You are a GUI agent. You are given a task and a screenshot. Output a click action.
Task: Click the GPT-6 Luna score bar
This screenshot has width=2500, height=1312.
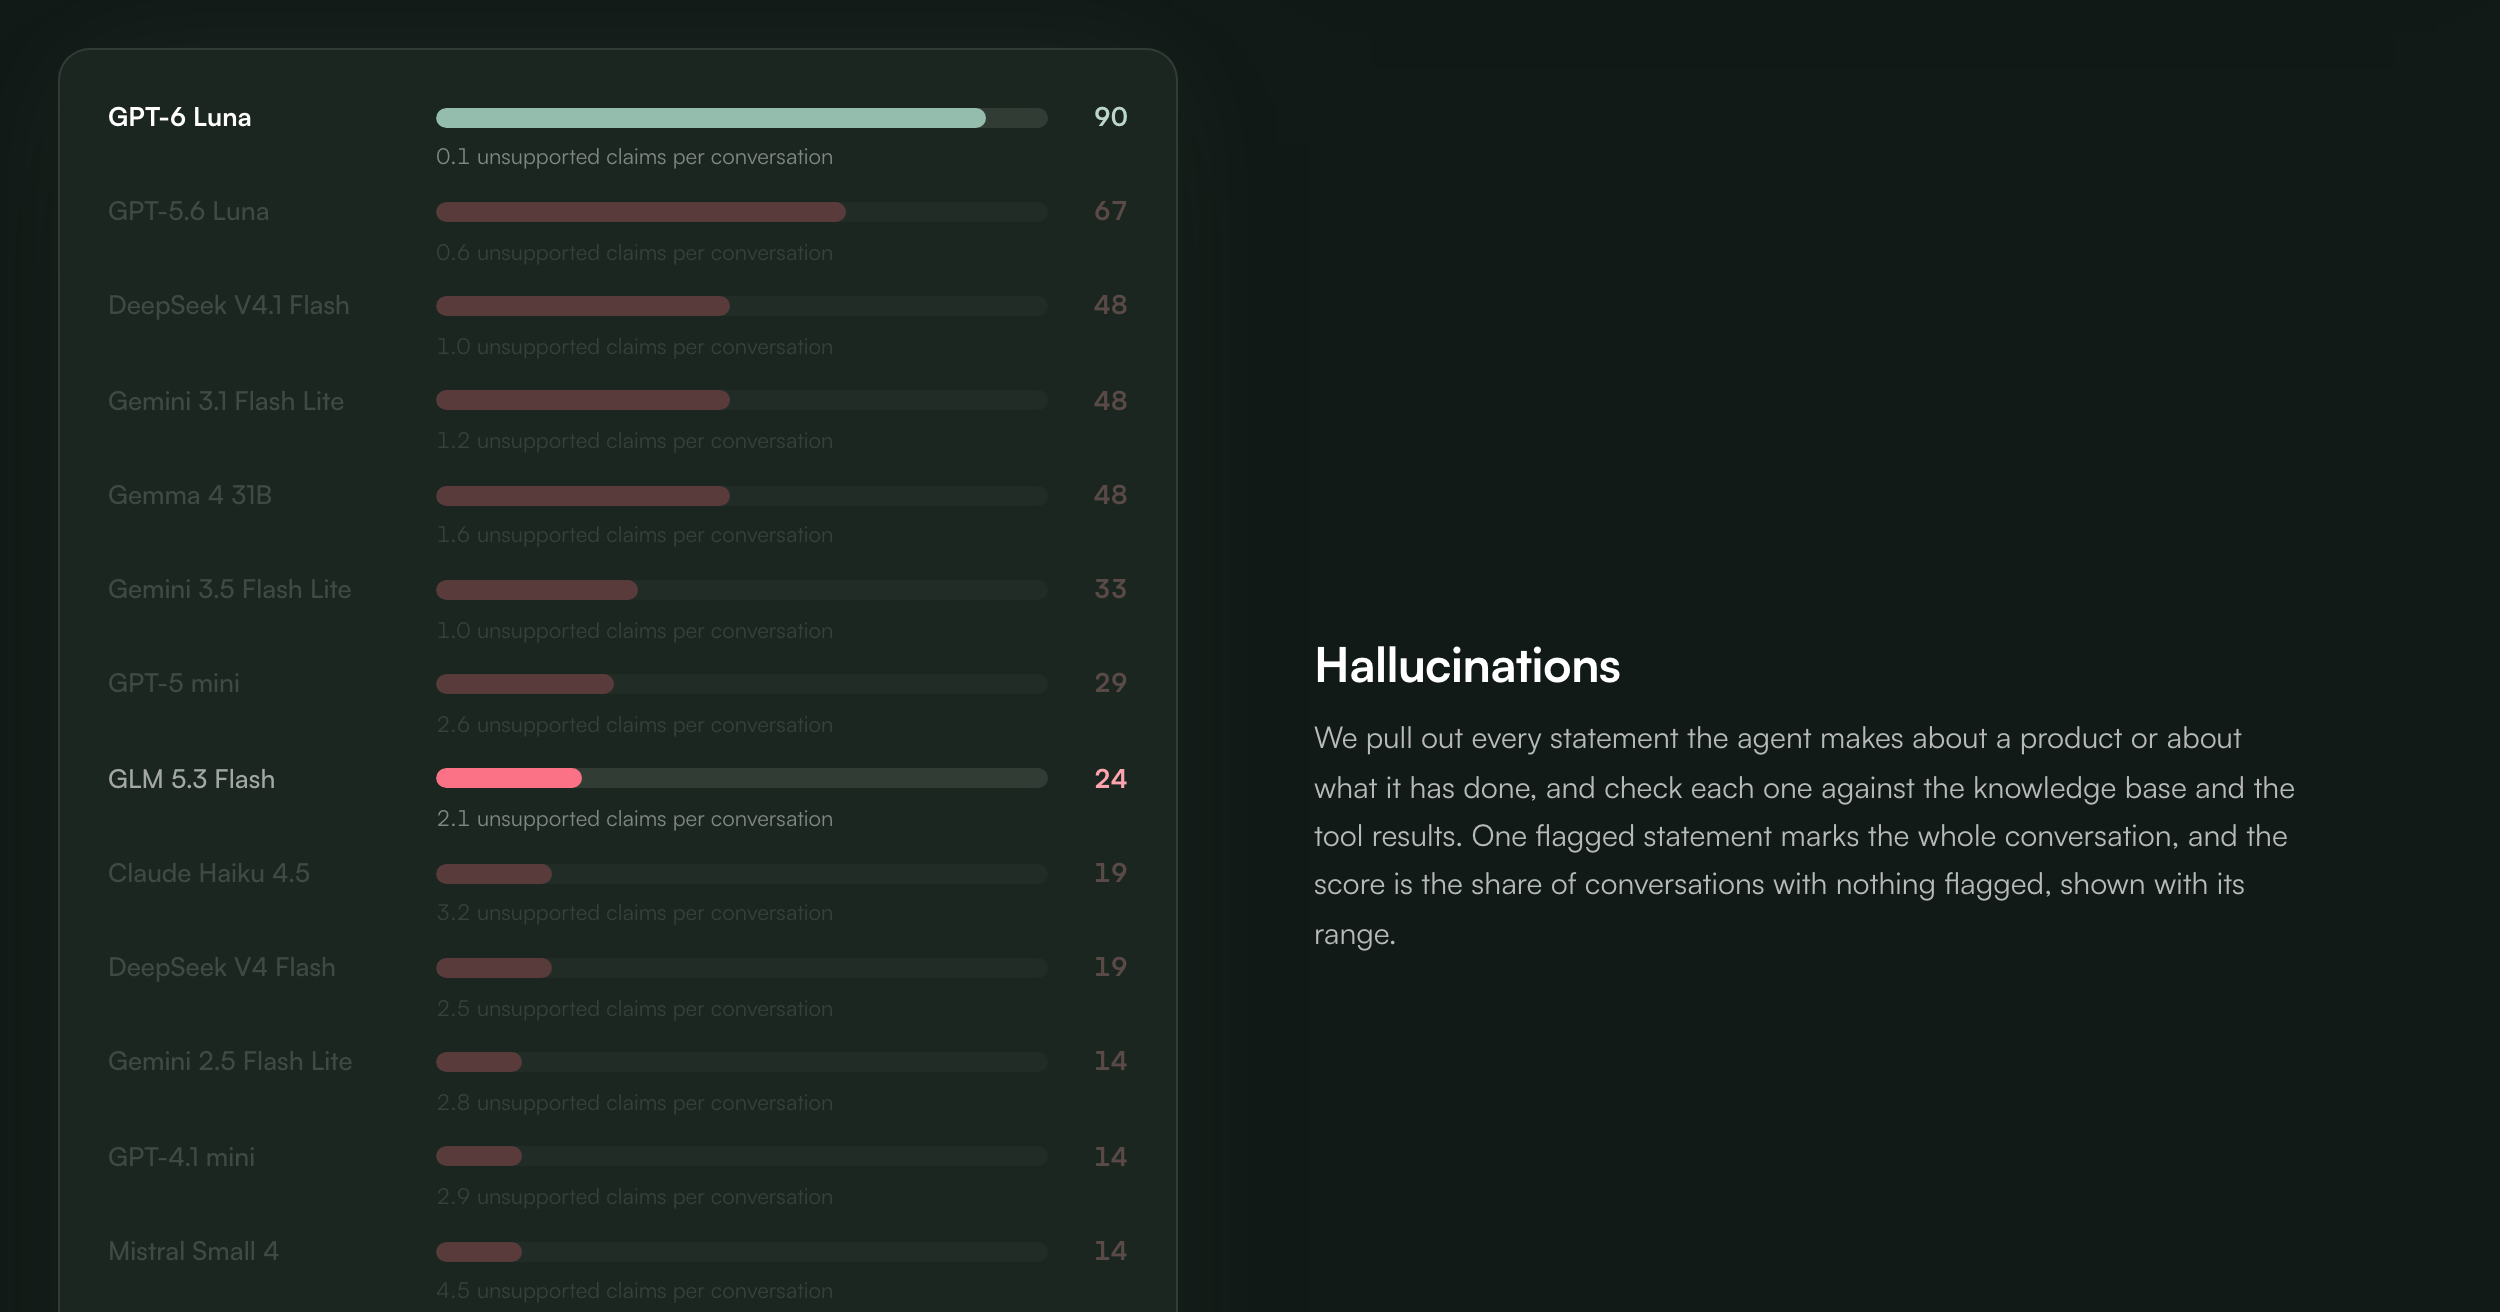741,118
